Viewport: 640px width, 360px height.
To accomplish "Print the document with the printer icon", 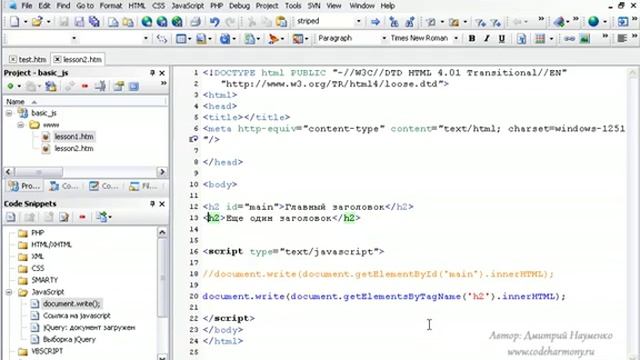I will pyautogui.click(x=196, y=22).
